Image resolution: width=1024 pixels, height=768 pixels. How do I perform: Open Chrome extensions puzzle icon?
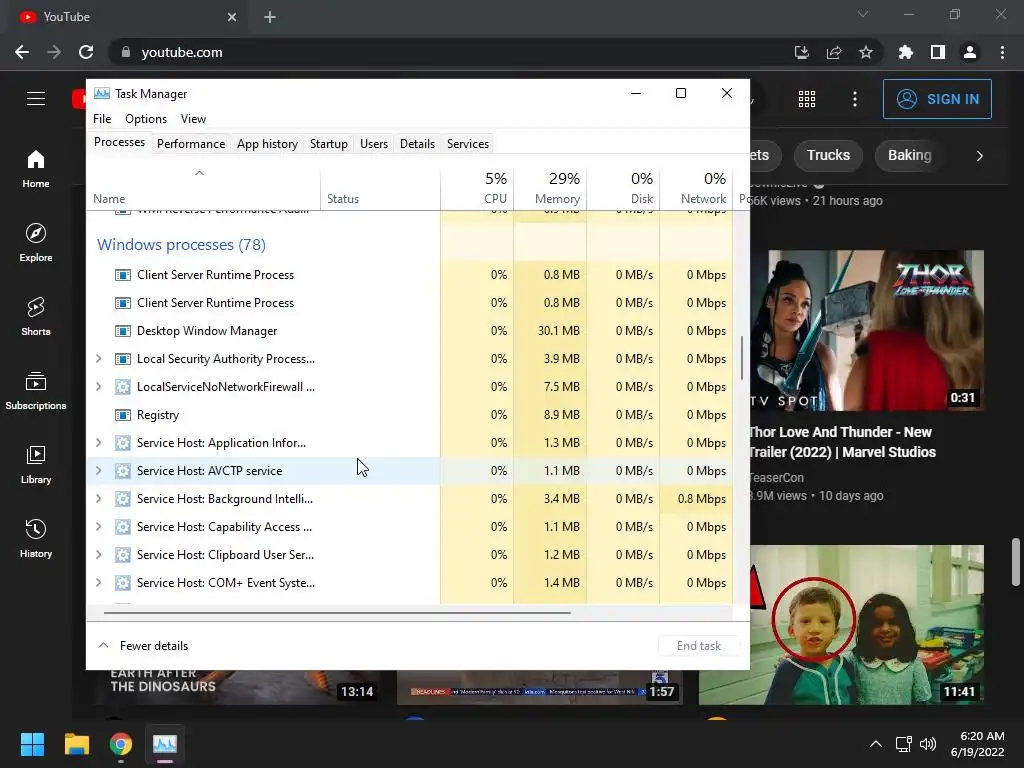pyautogui.click(x=905, y=52)
